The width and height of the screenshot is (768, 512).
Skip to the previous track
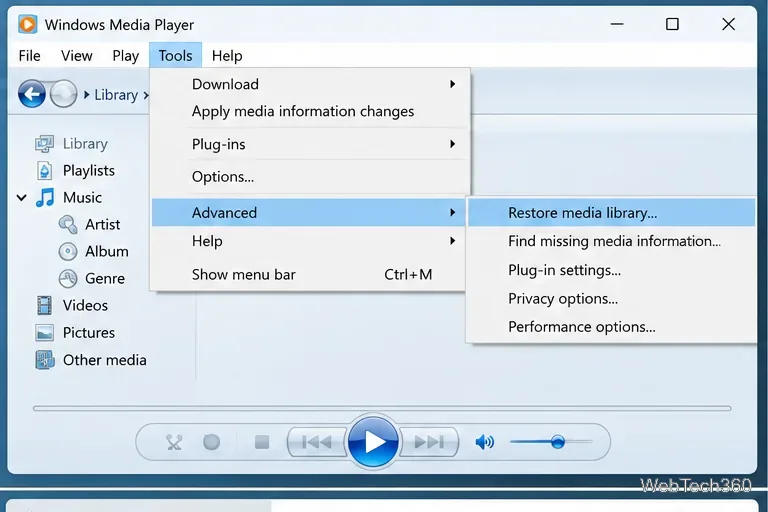[317, 442]
